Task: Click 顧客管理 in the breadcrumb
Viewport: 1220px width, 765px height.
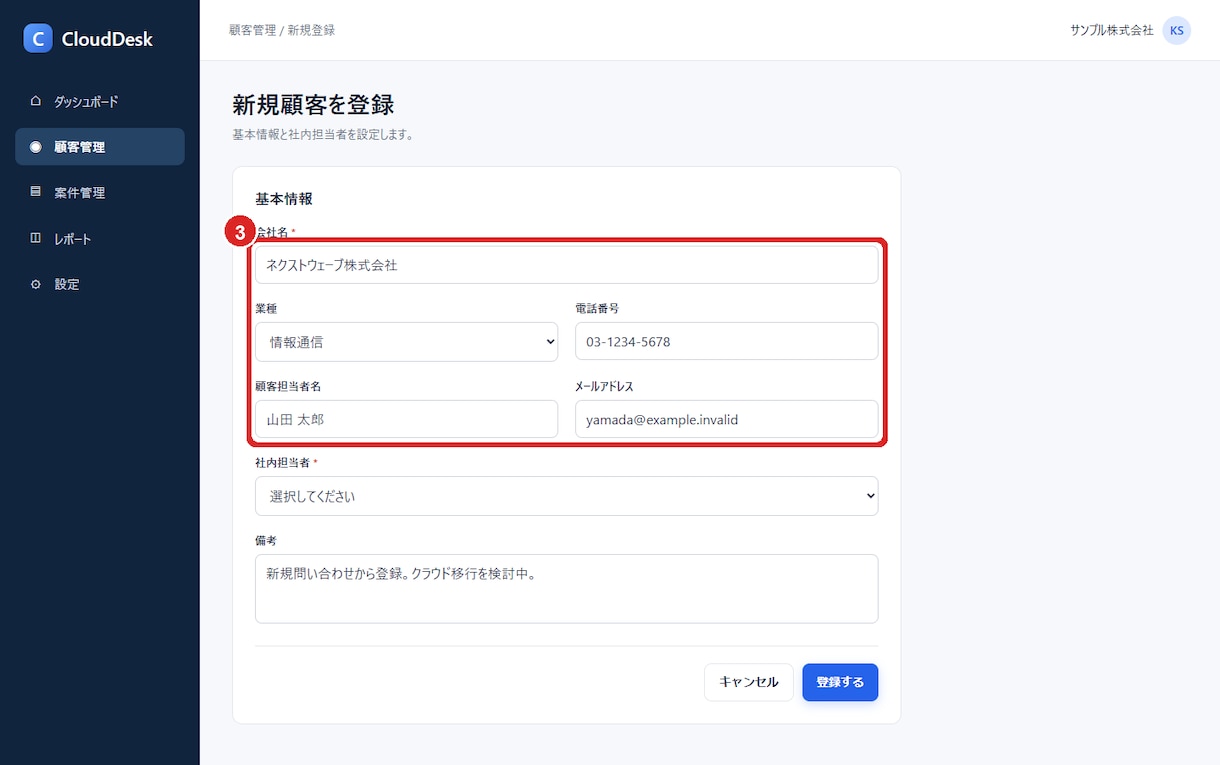Action: 252,31
